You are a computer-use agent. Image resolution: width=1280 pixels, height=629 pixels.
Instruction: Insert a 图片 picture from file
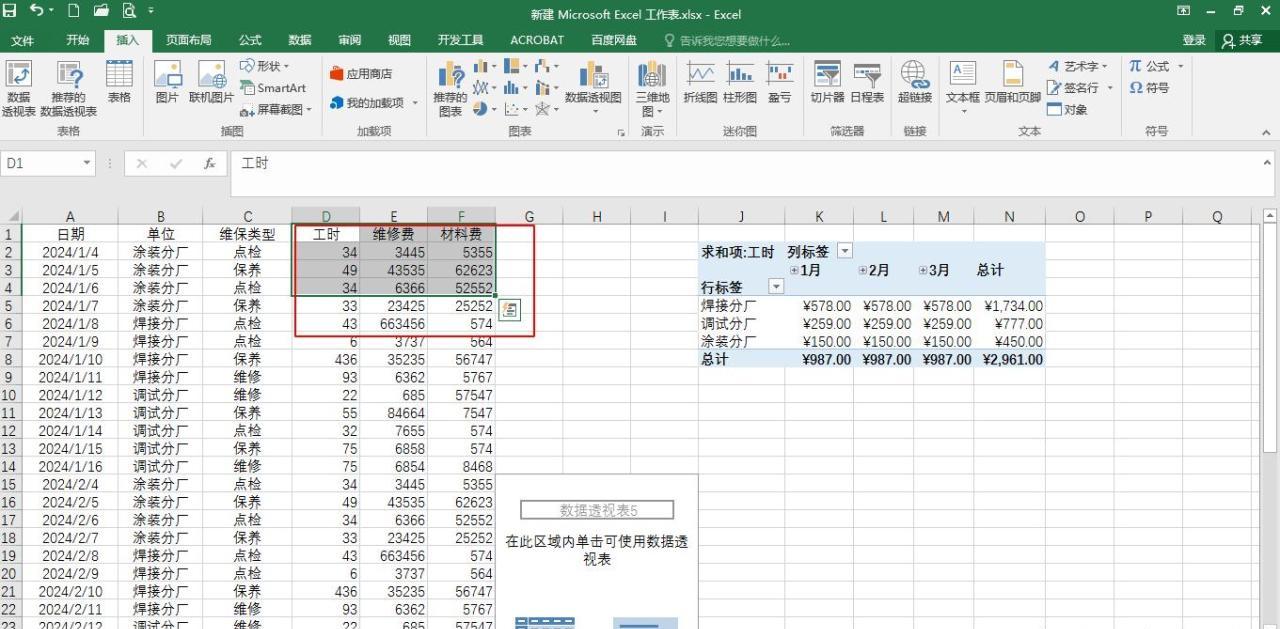(167, 82)
